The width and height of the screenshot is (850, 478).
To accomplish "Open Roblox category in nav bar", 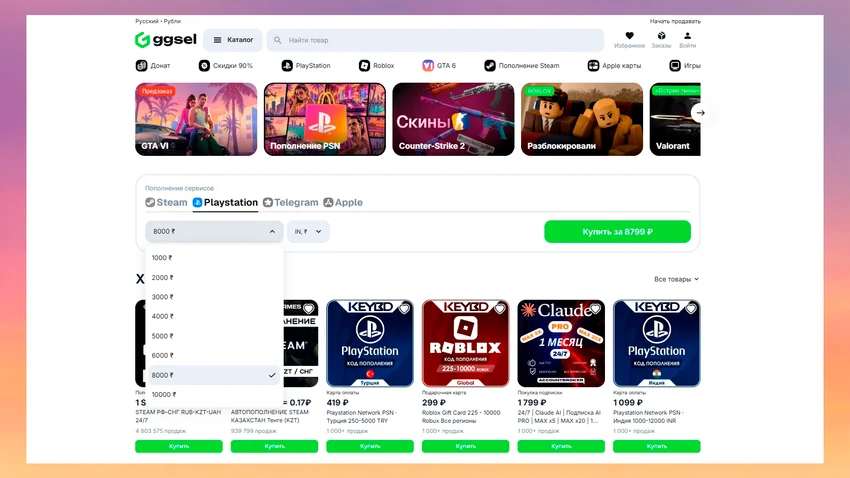I will pos(376,66).
